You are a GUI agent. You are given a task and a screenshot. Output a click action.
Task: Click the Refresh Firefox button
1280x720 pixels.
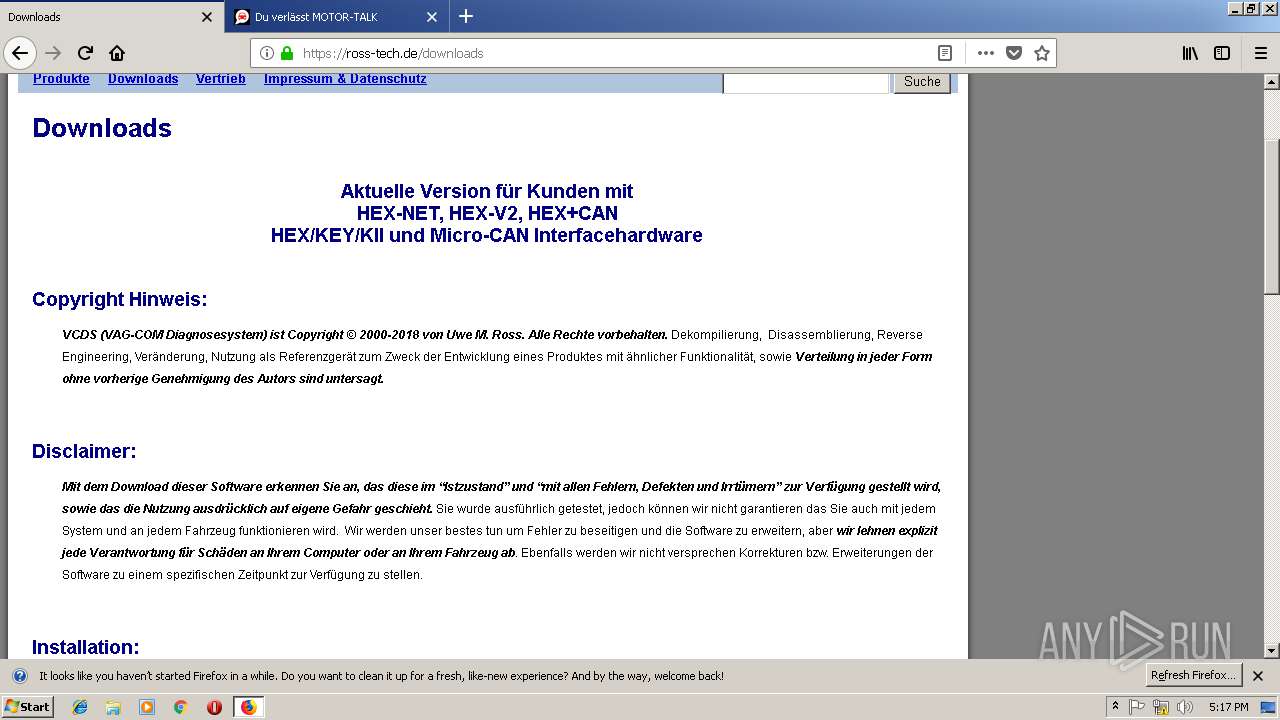pos(1193,675)
